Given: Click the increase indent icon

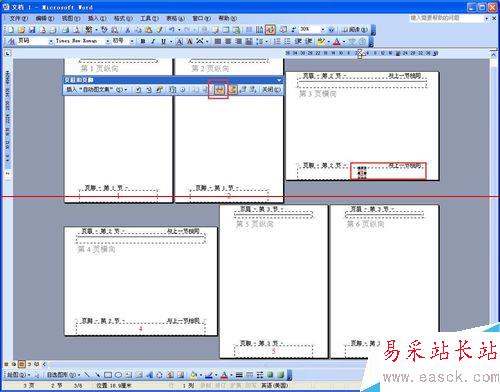Looking at the screenshot, I should 309,41.
